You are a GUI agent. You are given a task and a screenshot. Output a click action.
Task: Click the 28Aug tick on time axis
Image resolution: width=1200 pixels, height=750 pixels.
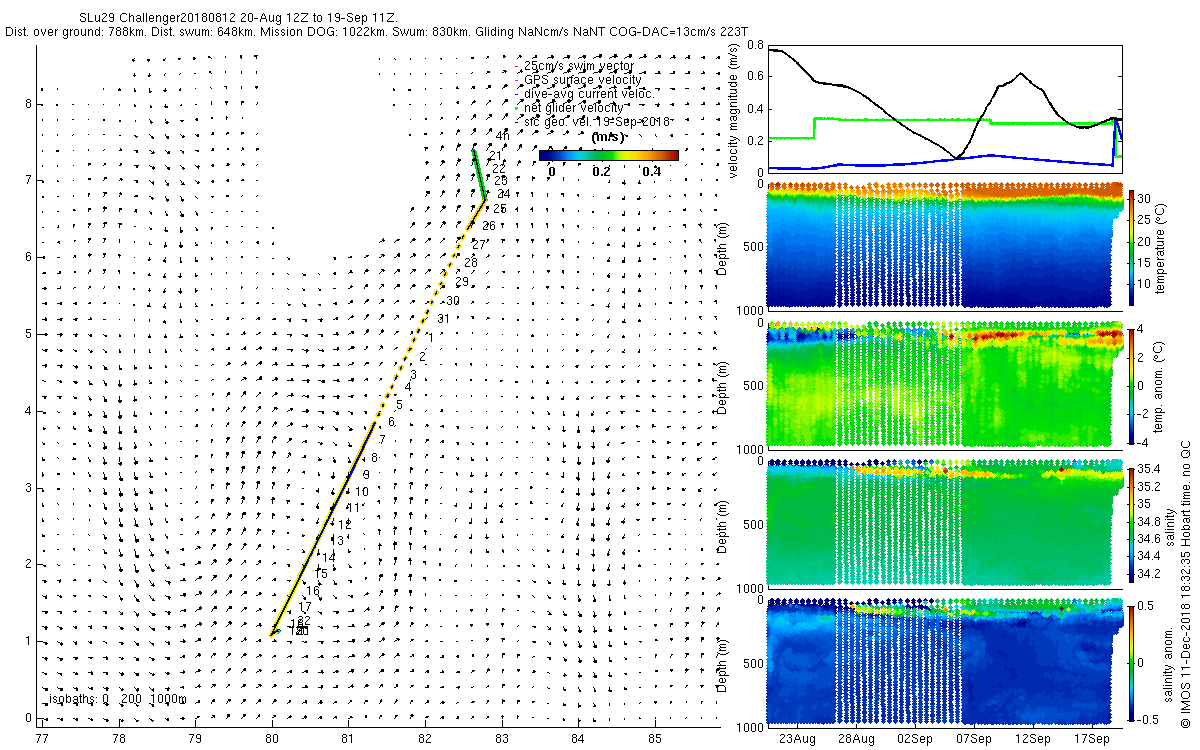point(856,740)
